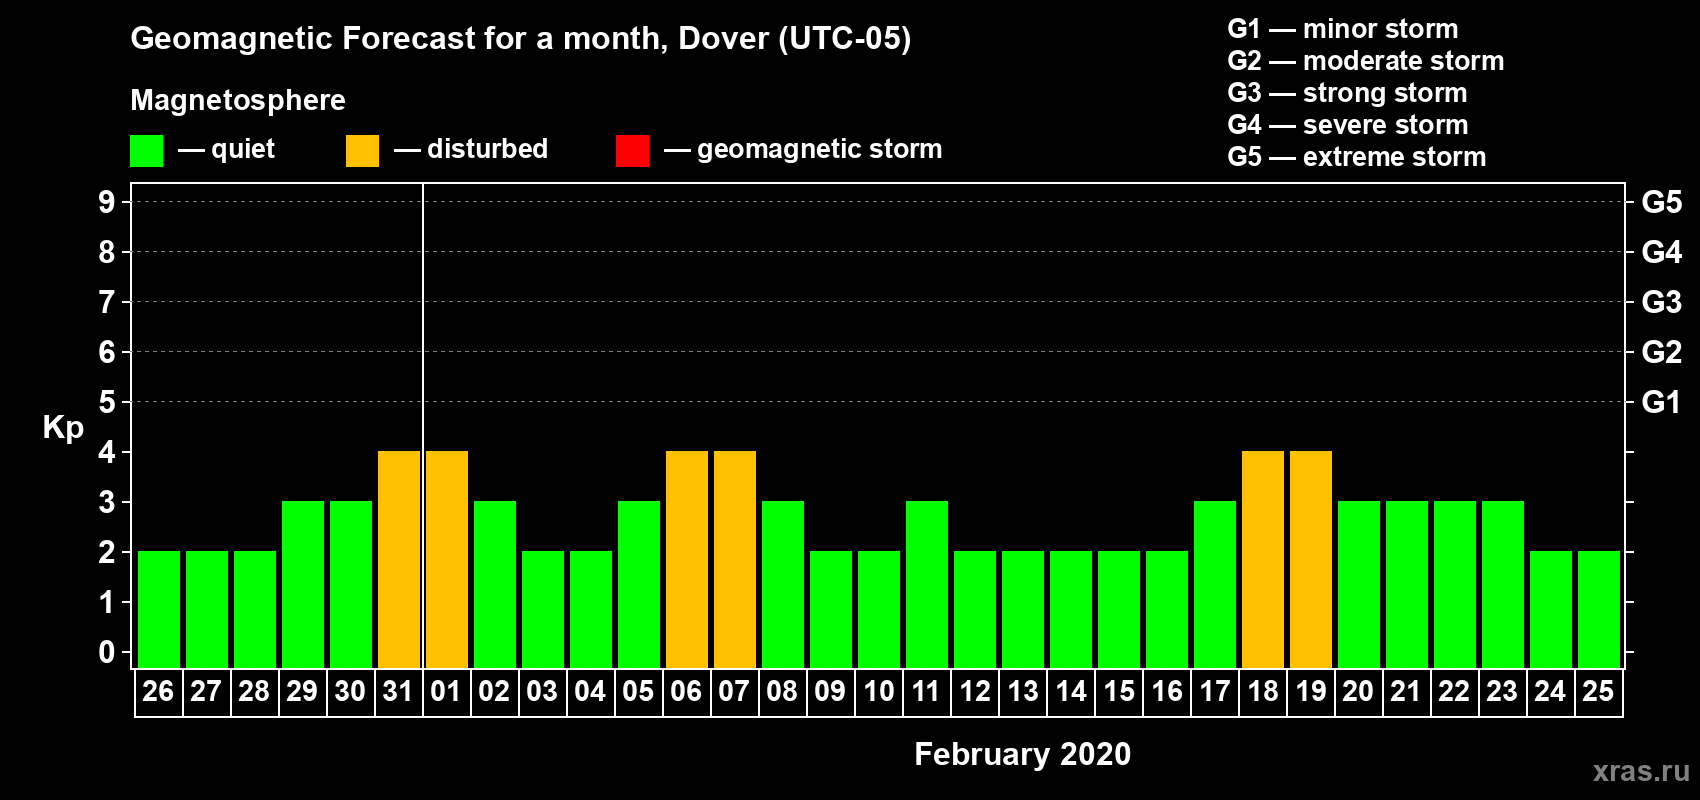
Task: Click the red geomagnetic storm legend swatch
Action: coord(632,151)
